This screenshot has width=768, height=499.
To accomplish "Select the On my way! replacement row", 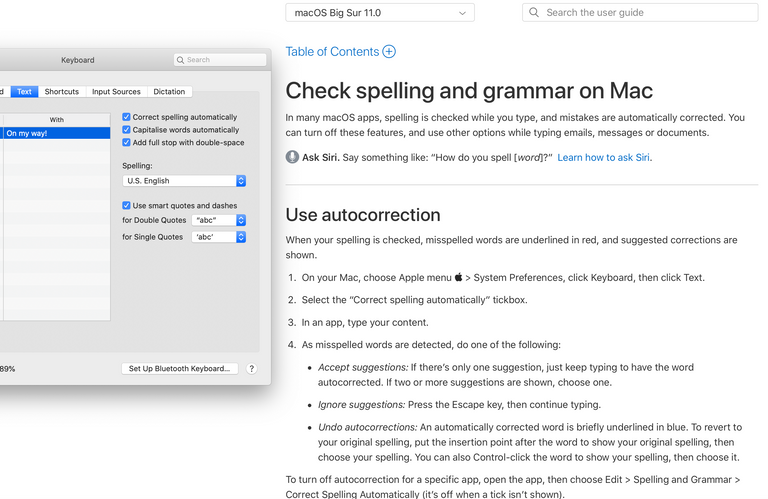I will point(56,133).
